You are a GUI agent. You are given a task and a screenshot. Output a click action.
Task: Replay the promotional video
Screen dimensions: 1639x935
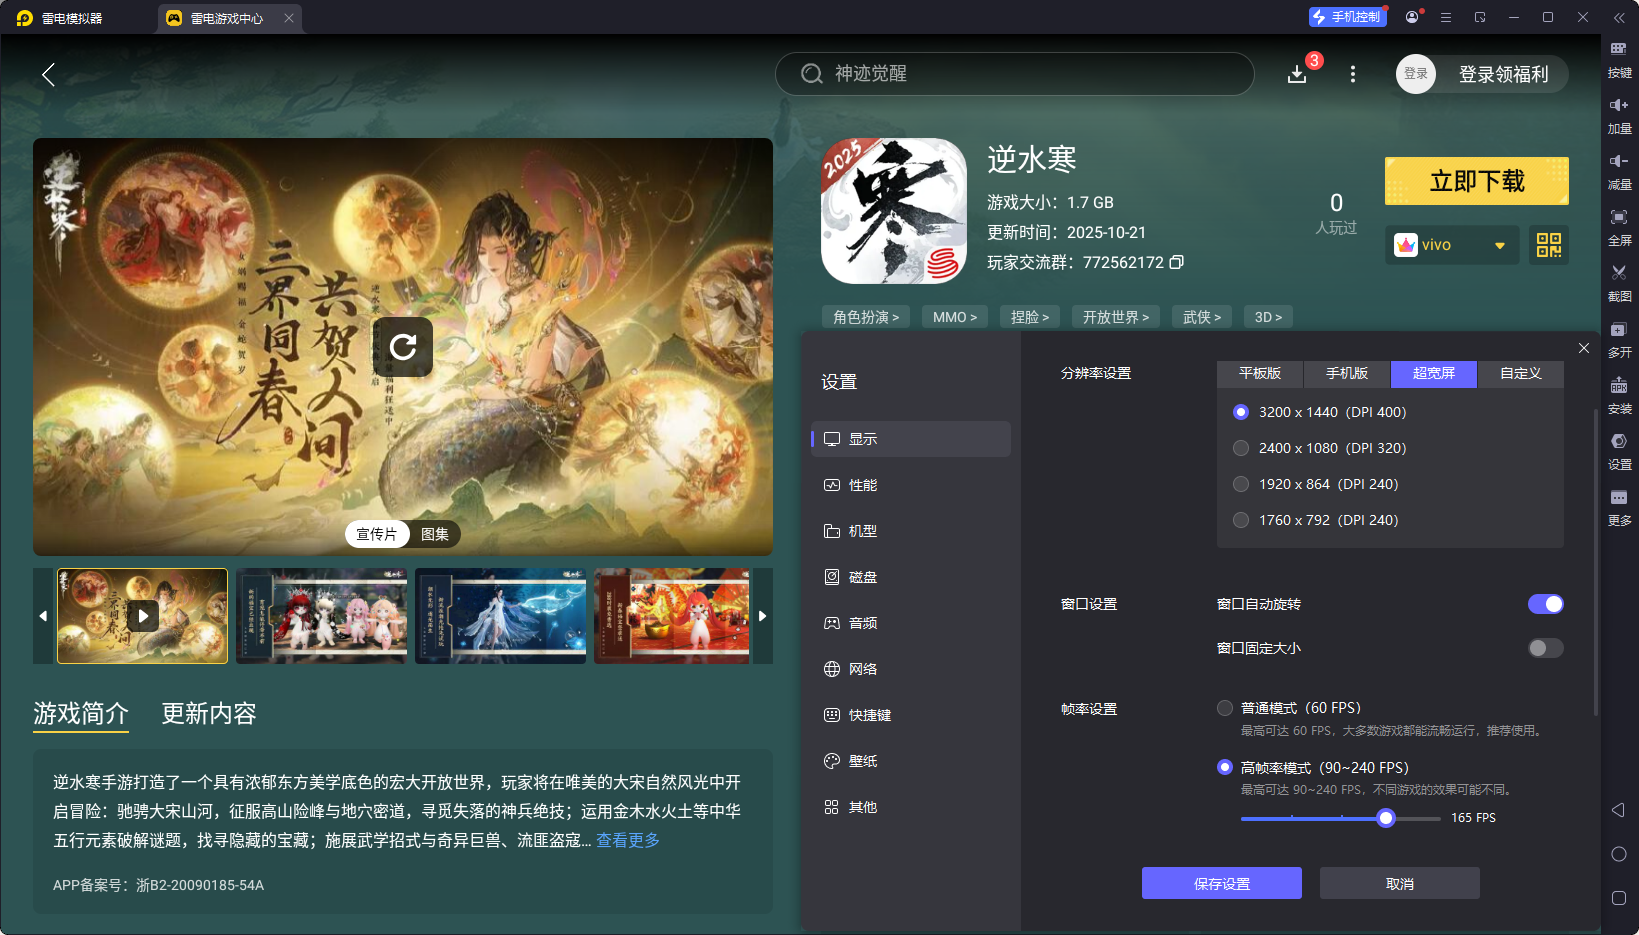[x=403, y=347]
